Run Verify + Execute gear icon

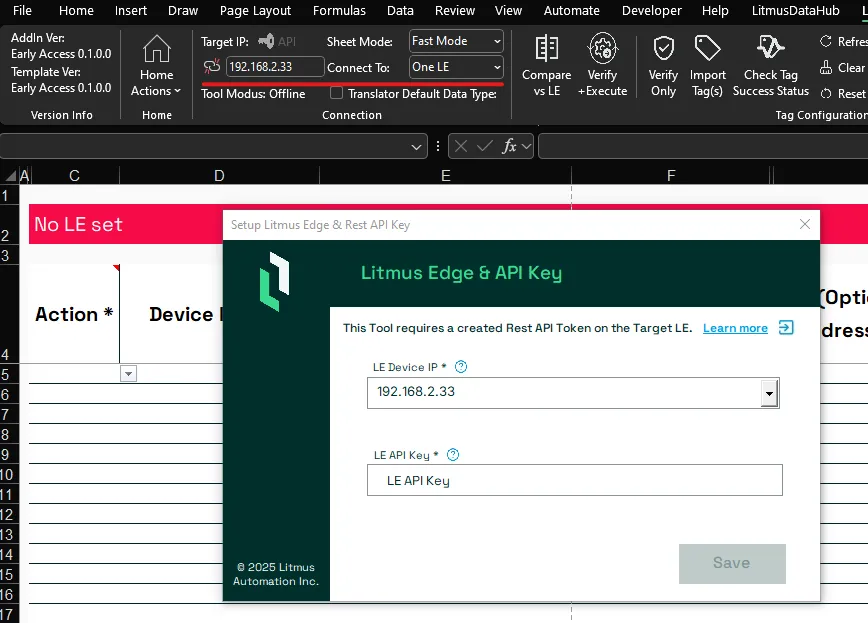tap(602, 48)
